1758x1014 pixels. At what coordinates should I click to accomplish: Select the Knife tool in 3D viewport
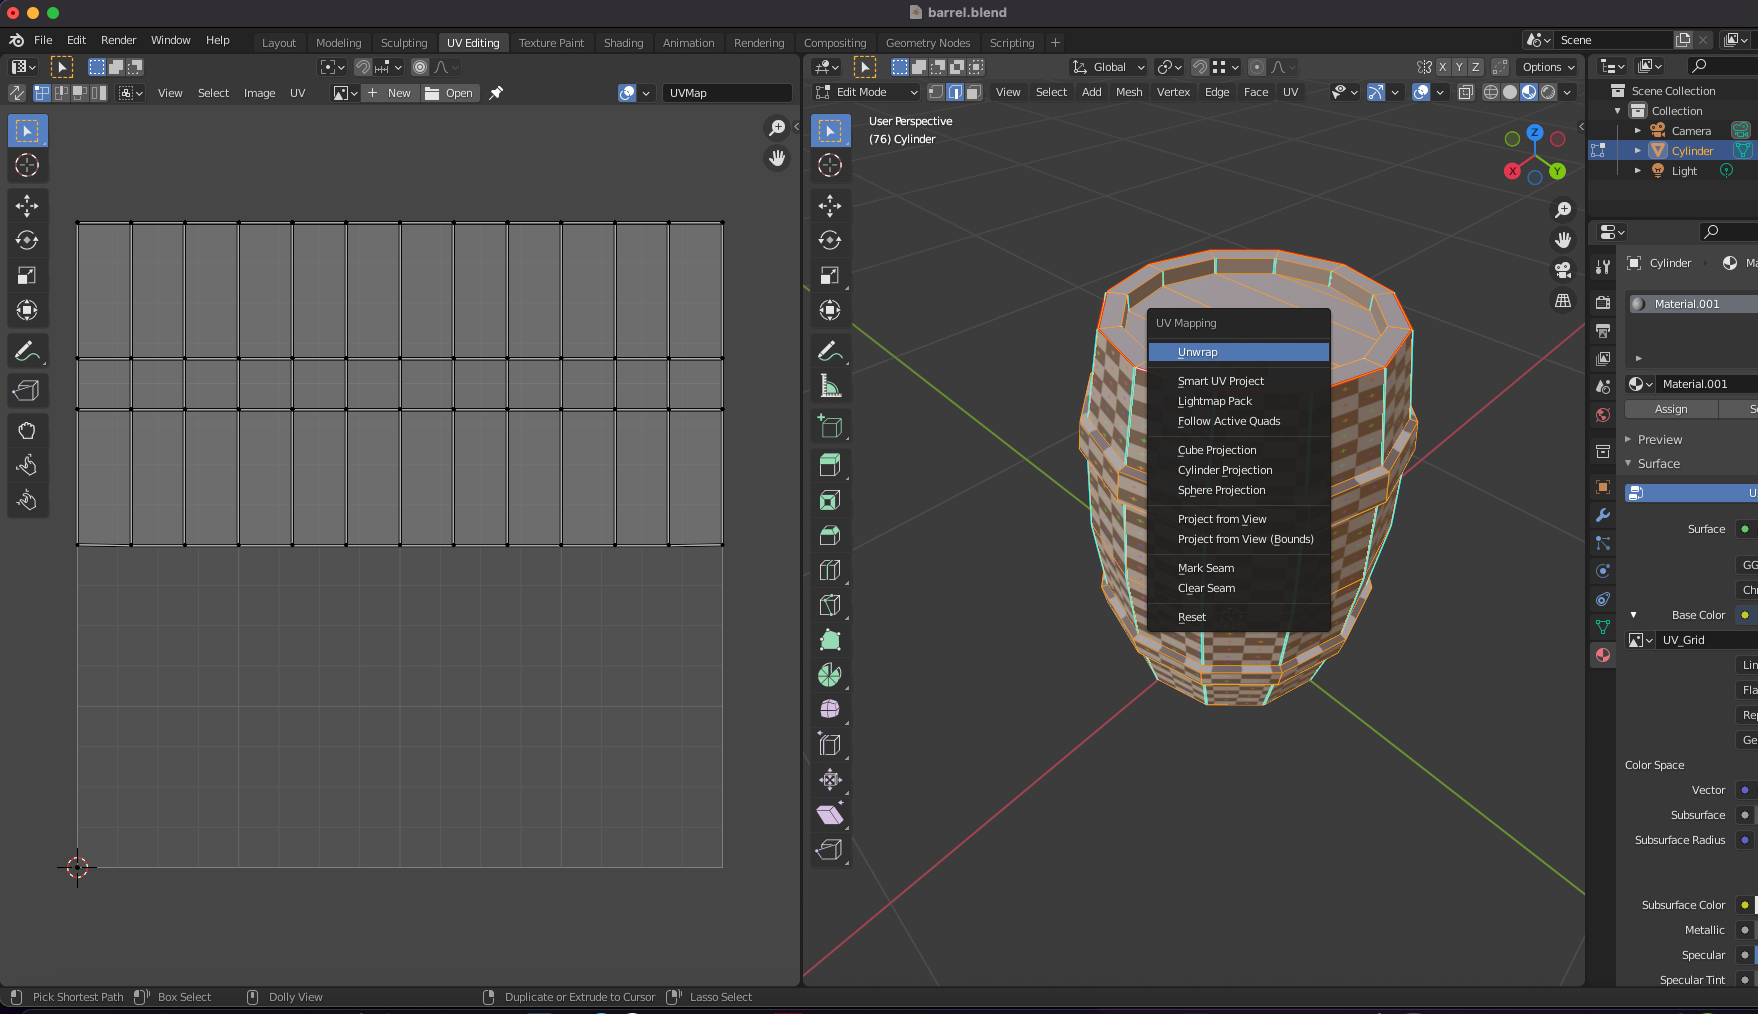click(829, 605)
